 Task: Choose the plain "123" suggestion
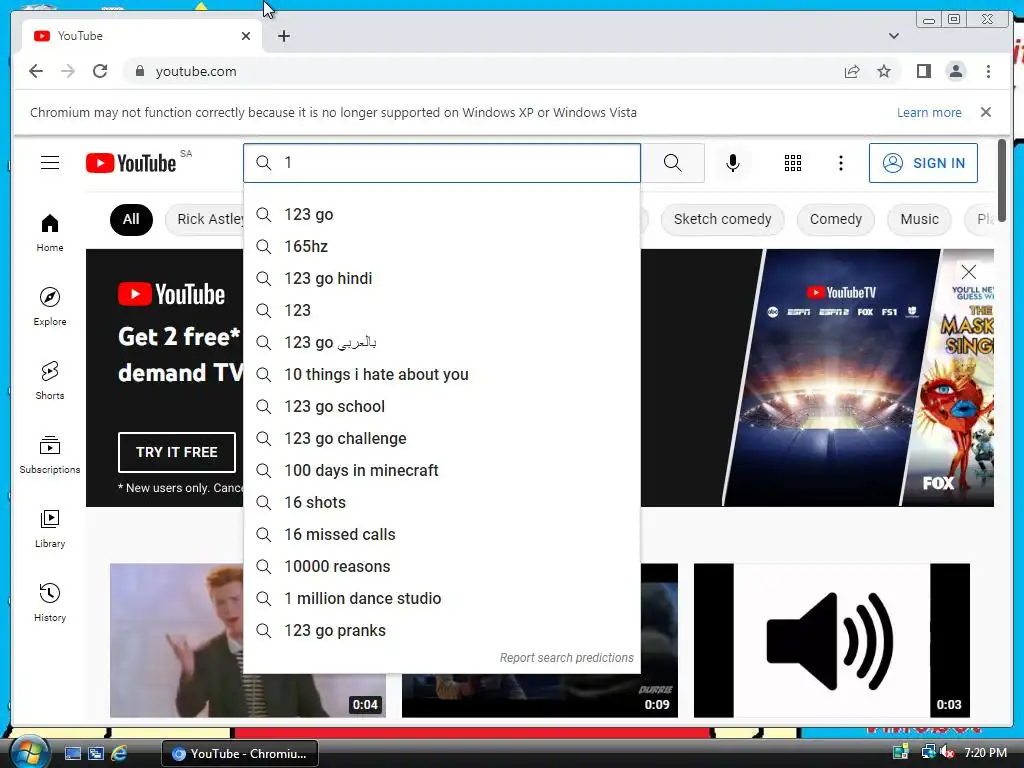pos(441,310)
